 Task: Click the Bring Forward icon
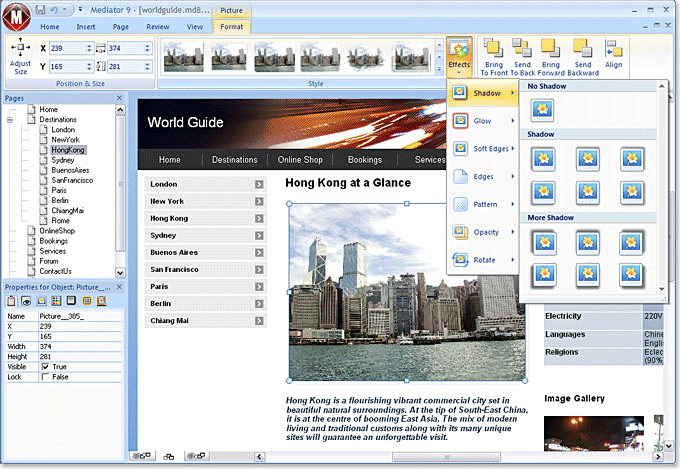click(551, 47)
